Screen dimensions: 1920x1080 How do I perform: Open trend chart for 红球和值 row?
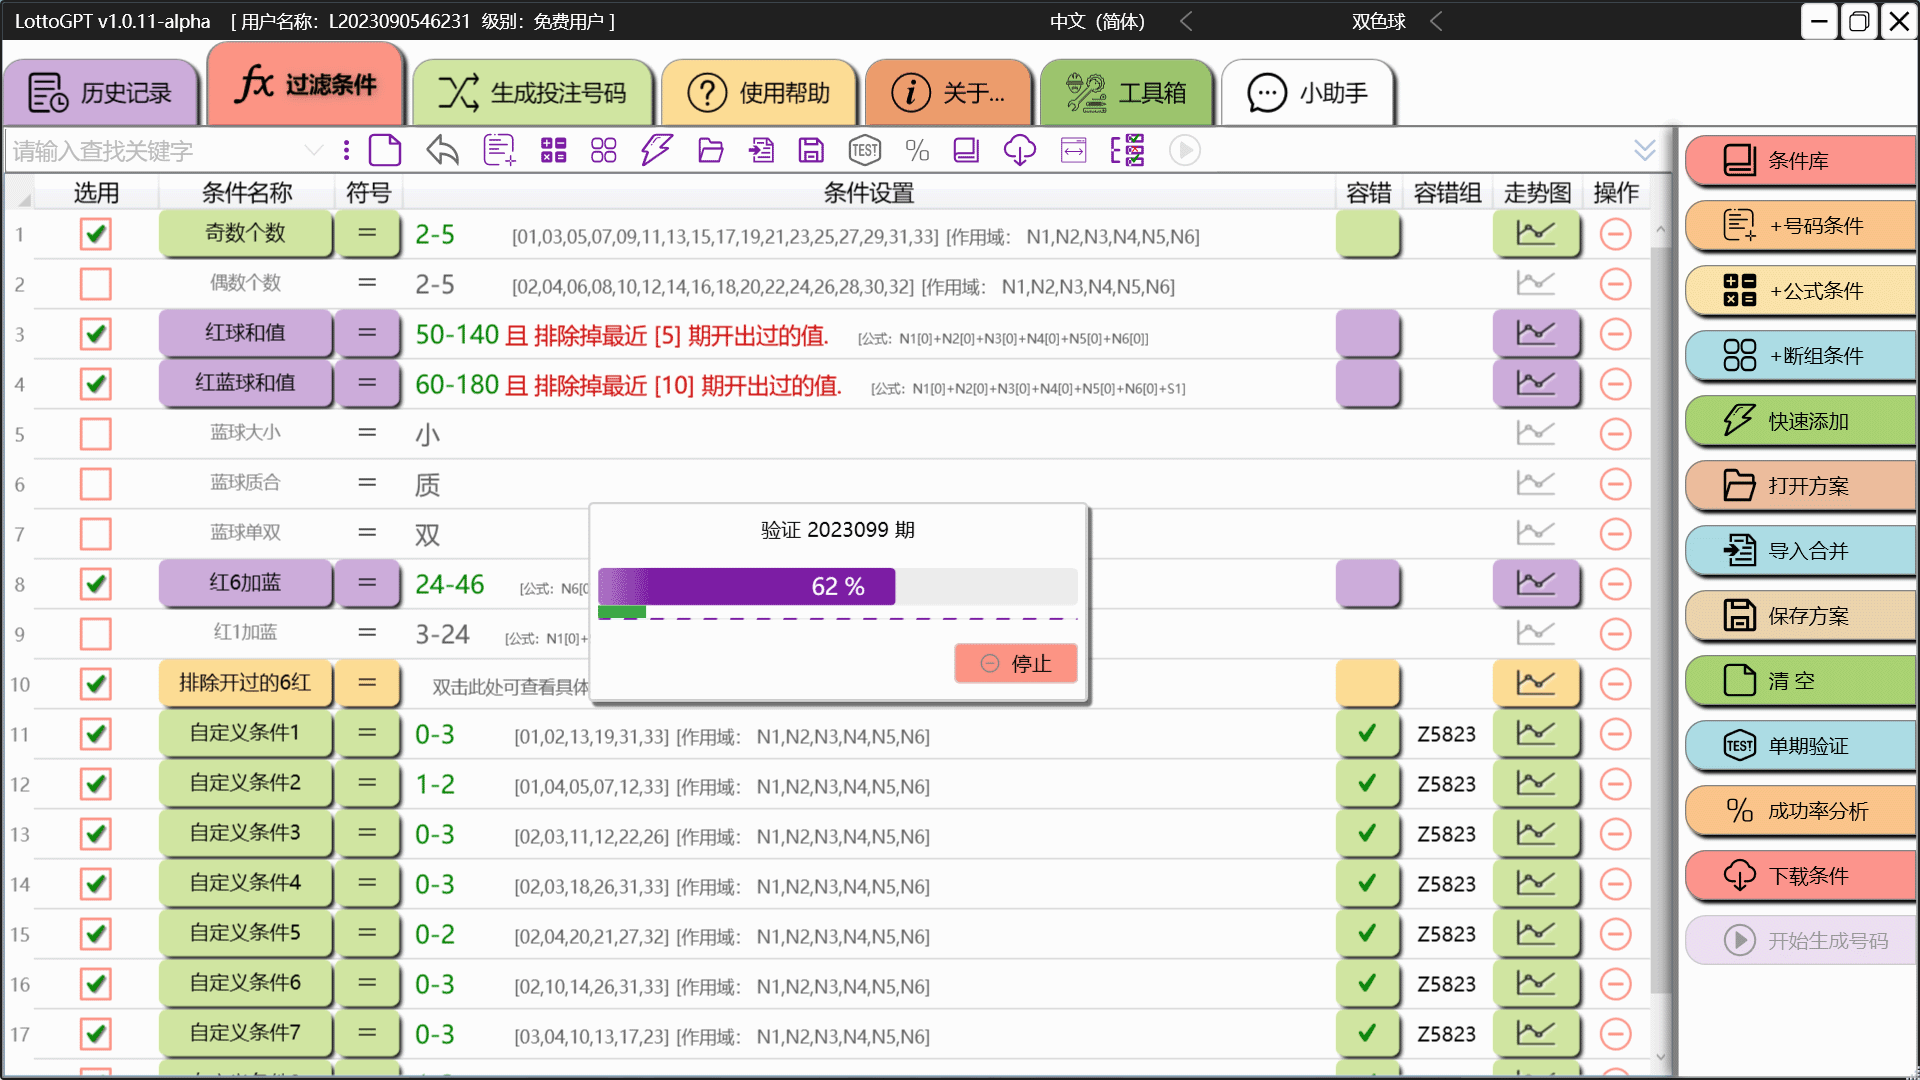click(1536, 333)
